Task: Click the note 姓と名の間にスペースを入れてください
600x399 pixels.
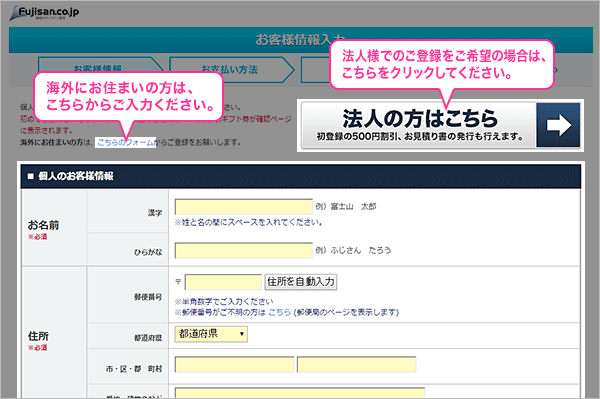Action: 248,222
